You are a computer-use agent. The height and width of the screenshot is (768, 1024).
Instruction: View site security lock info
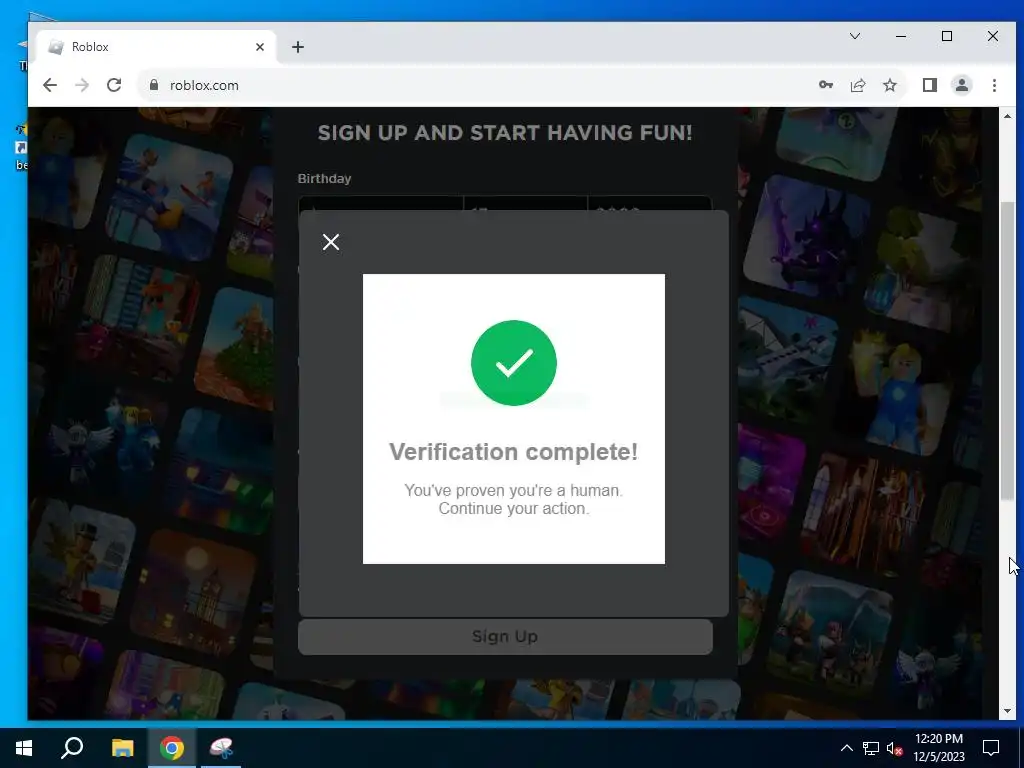[154, 85]
